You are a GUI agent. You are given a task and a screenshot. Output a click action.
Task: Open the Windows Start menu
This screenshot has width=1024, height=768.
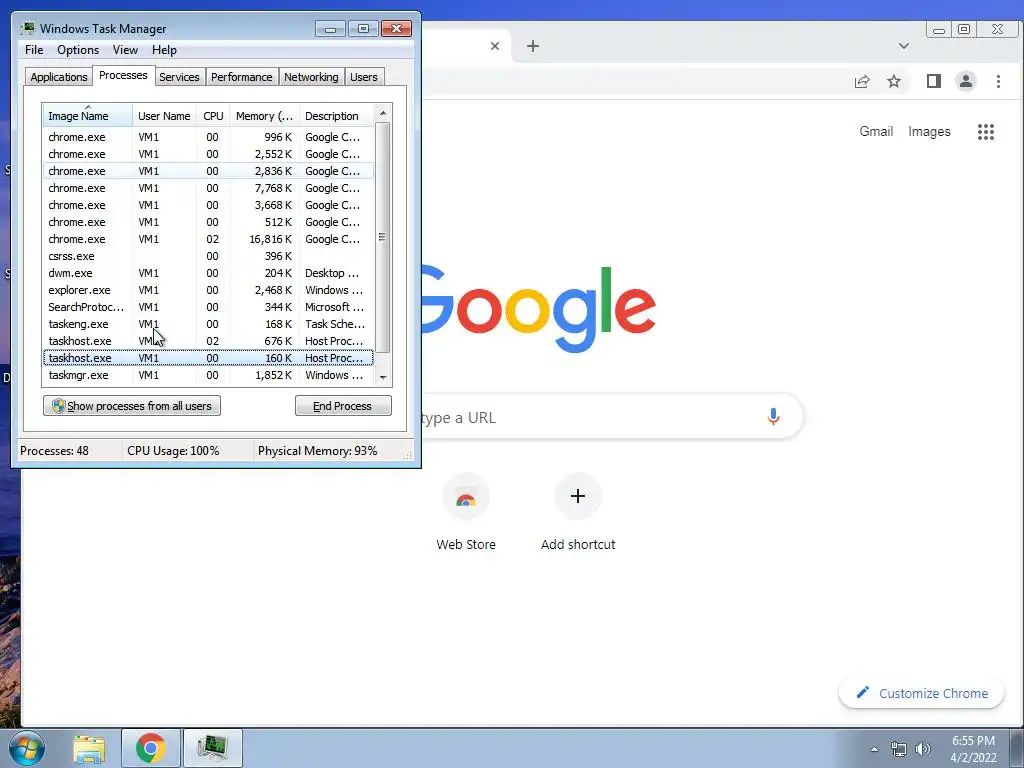(27, 748)
